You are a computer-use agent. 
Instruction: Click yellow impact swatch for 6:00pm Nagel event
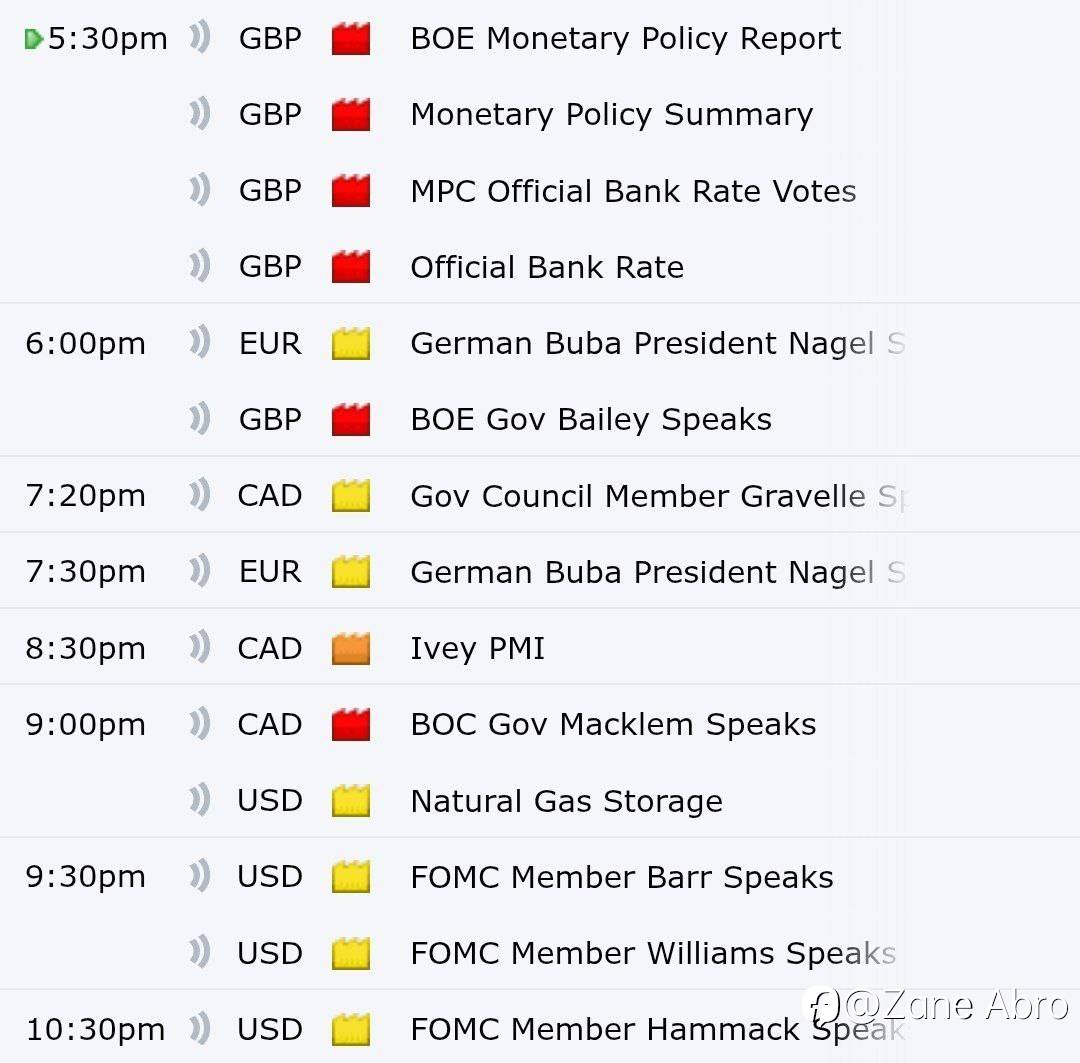(351, 344)
